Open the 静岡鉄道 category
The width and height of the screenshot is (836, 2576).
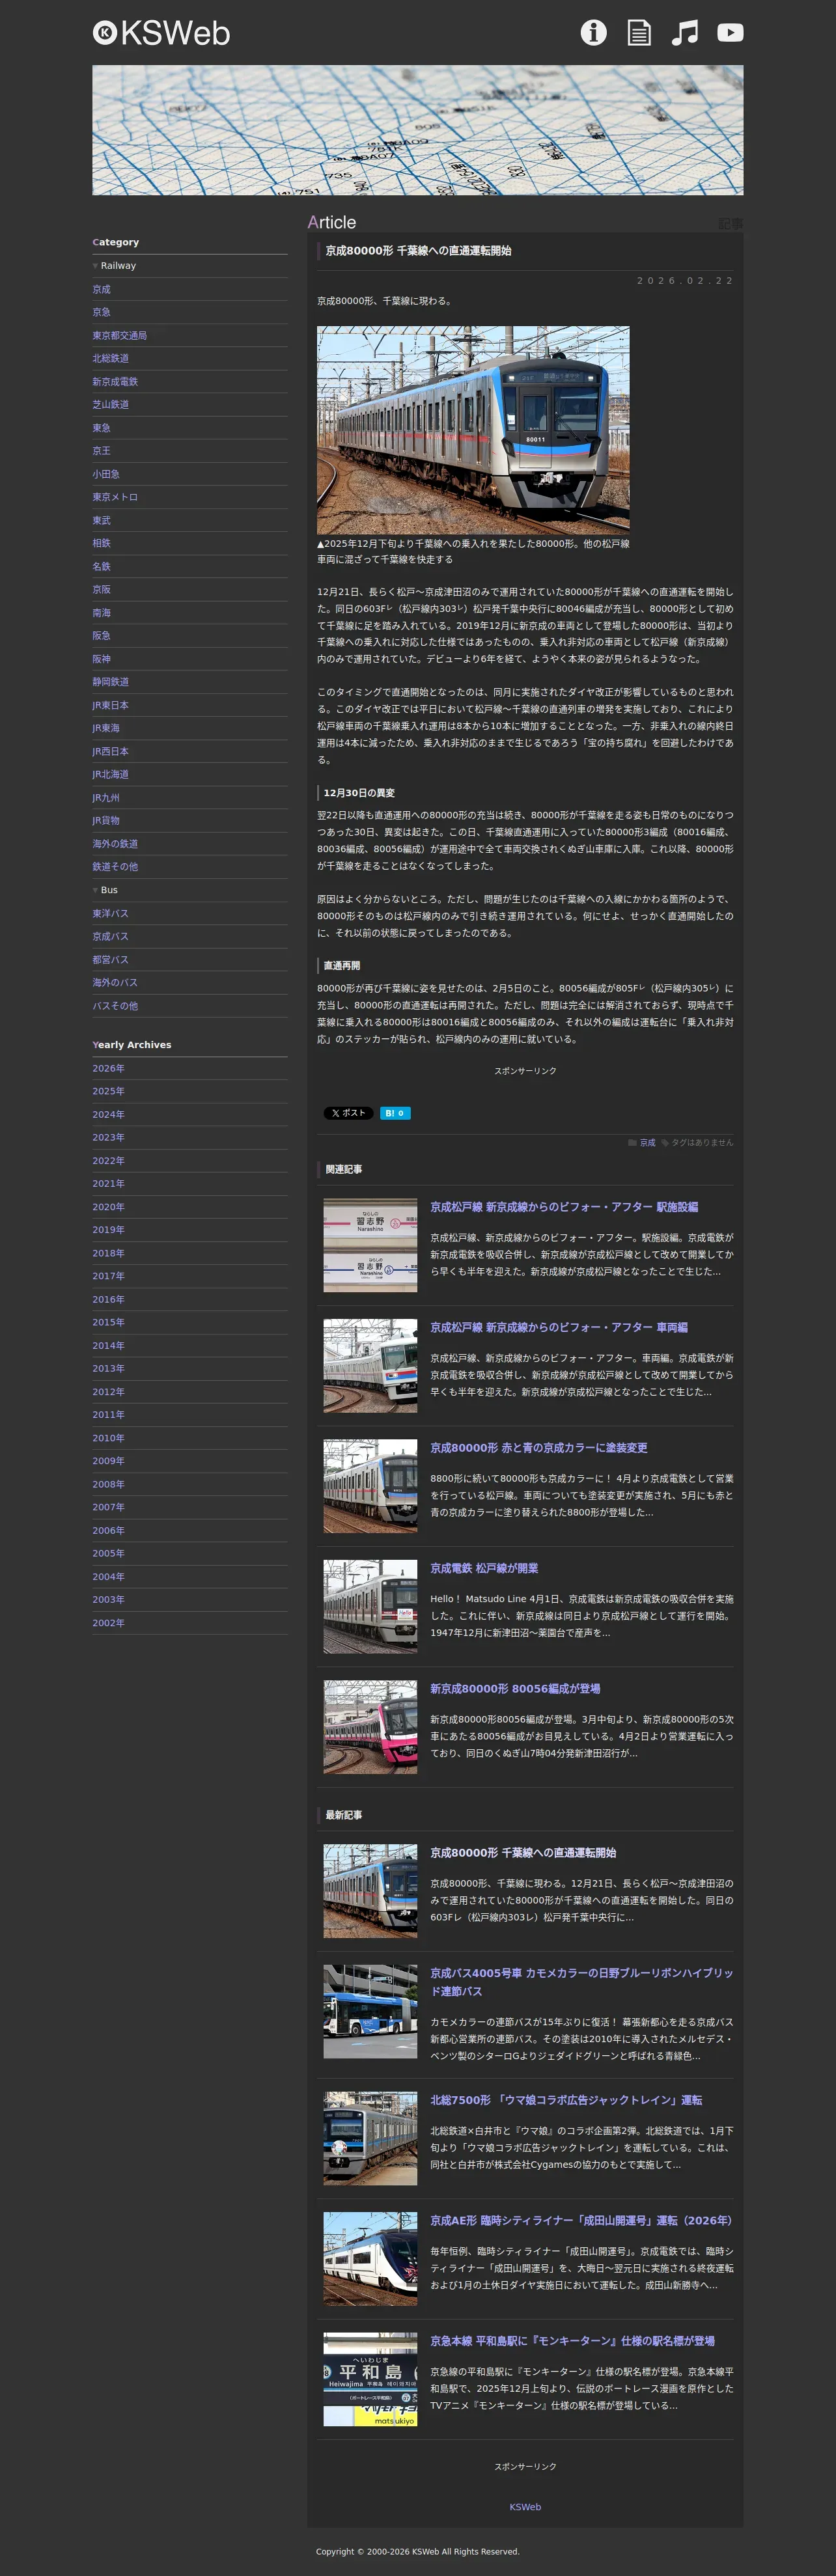click(x=111, y=682)
